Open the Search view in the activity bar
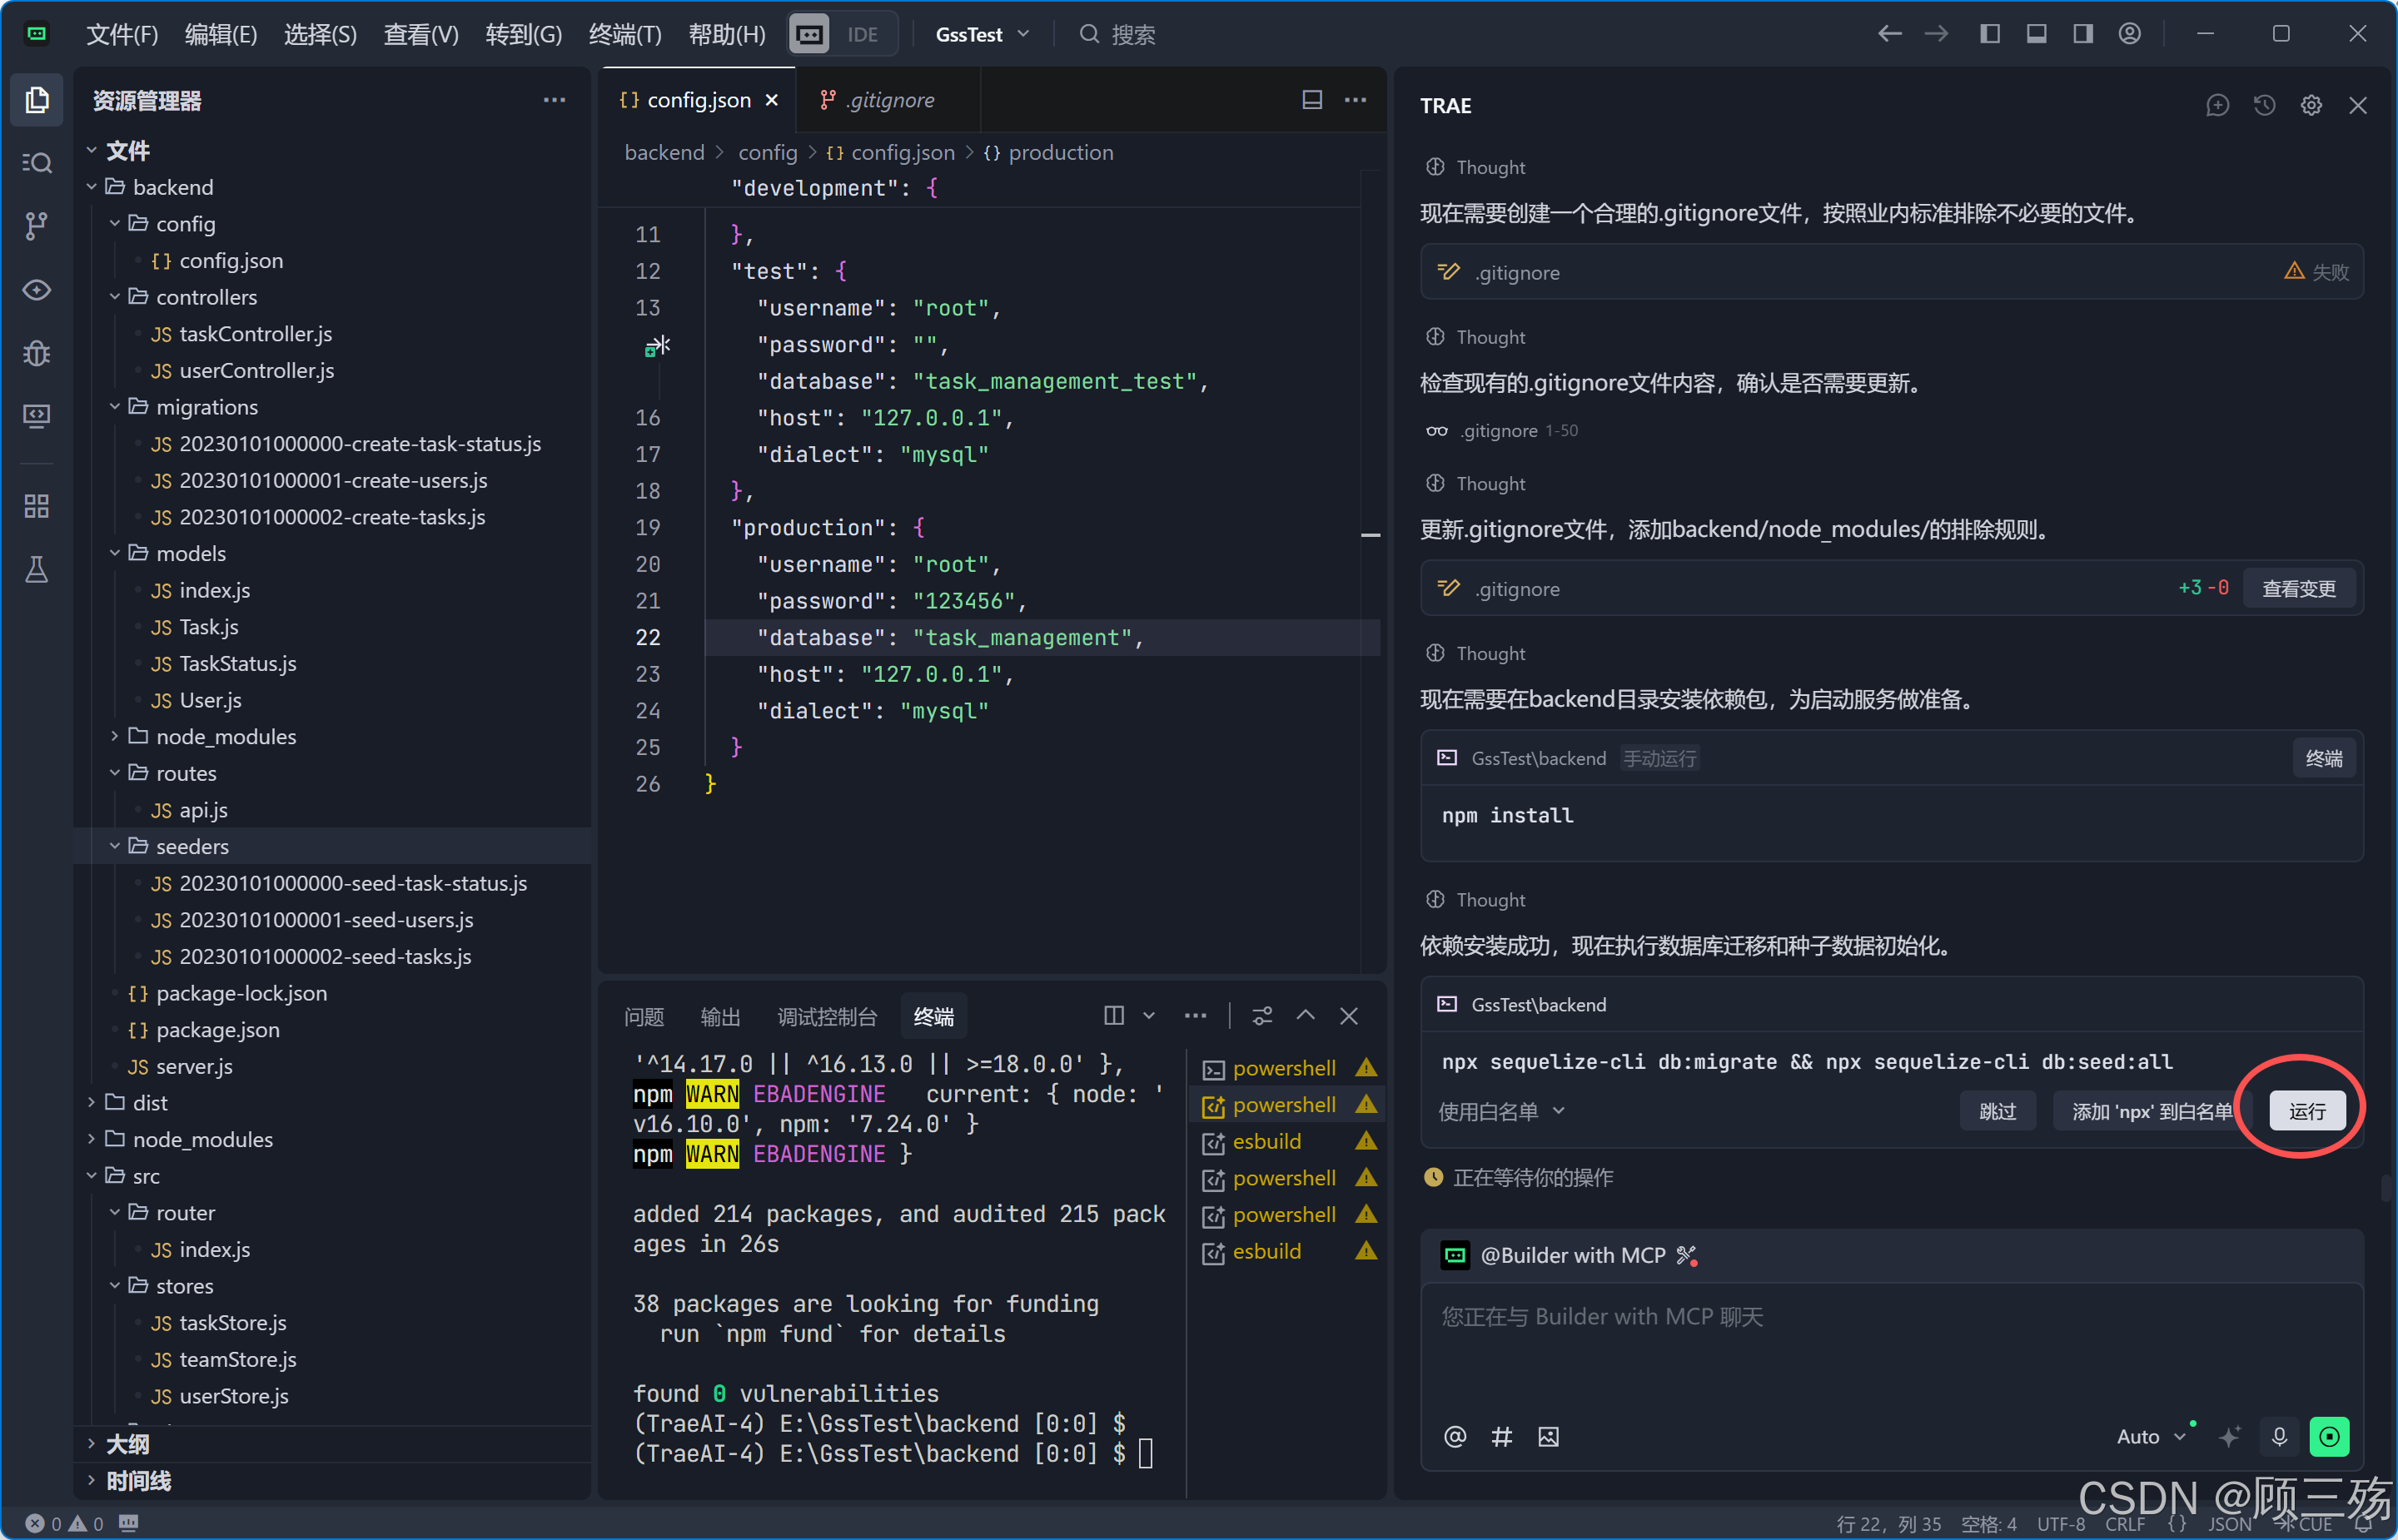The height and width of the screenshot is (1540, 2398). pyautogui.click(x=37, y=163)
